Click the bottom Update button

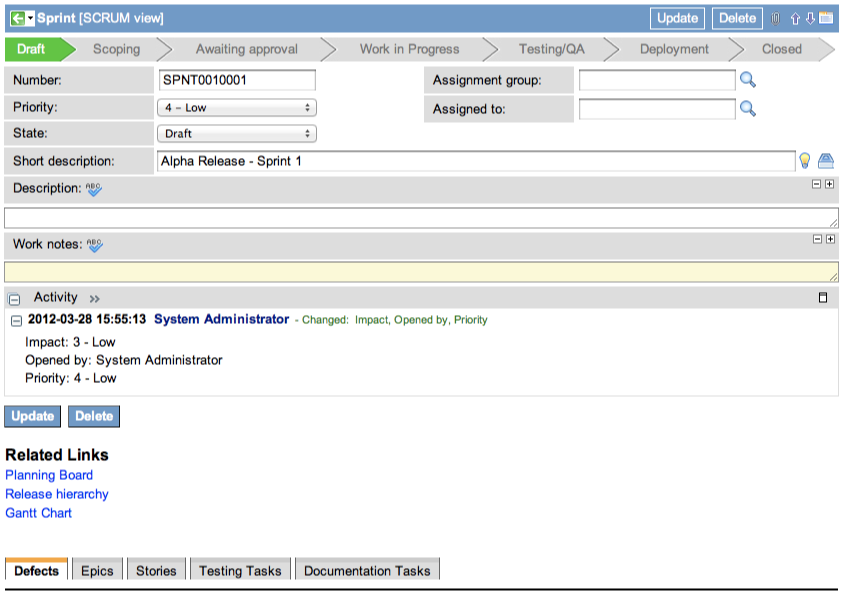33,416
